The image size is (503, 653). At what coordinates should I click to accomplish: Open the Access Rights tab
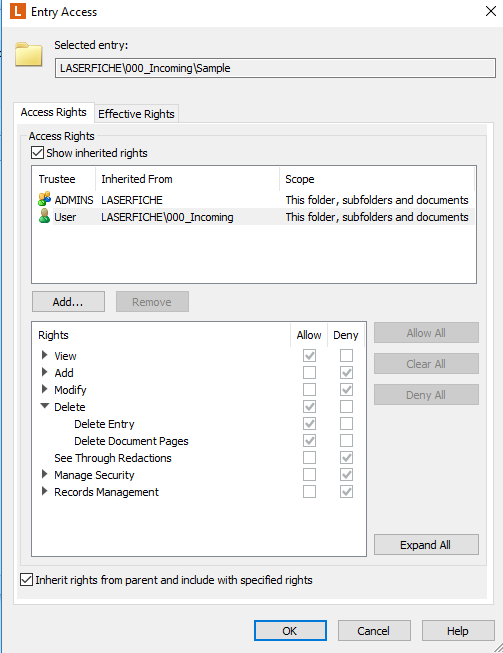(54, 112)
